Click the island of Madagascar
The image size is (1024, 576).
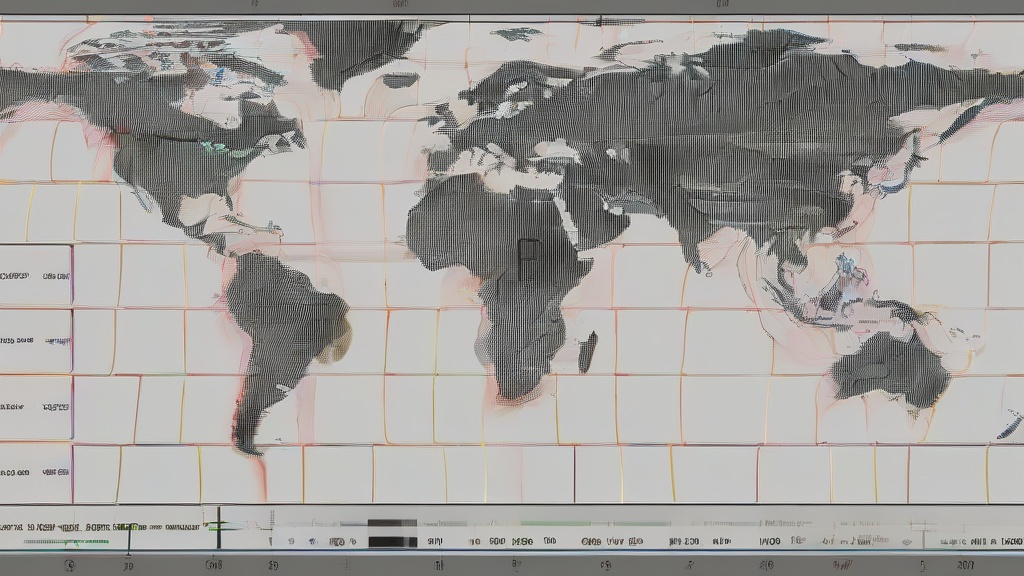[x=588, y=352]
